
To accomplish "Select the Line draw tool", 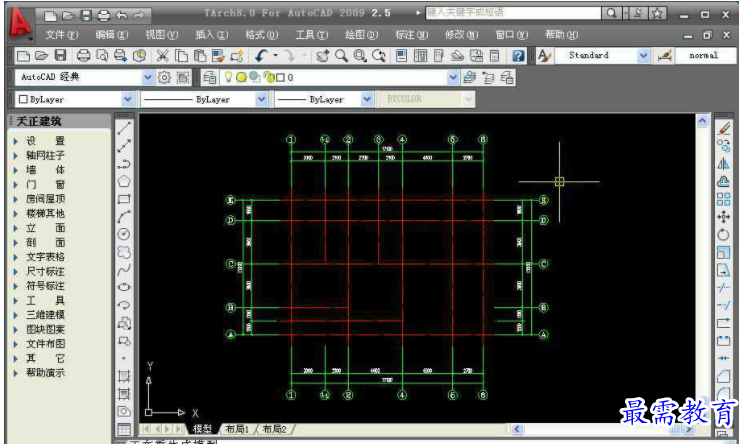I will click(124, 128).
